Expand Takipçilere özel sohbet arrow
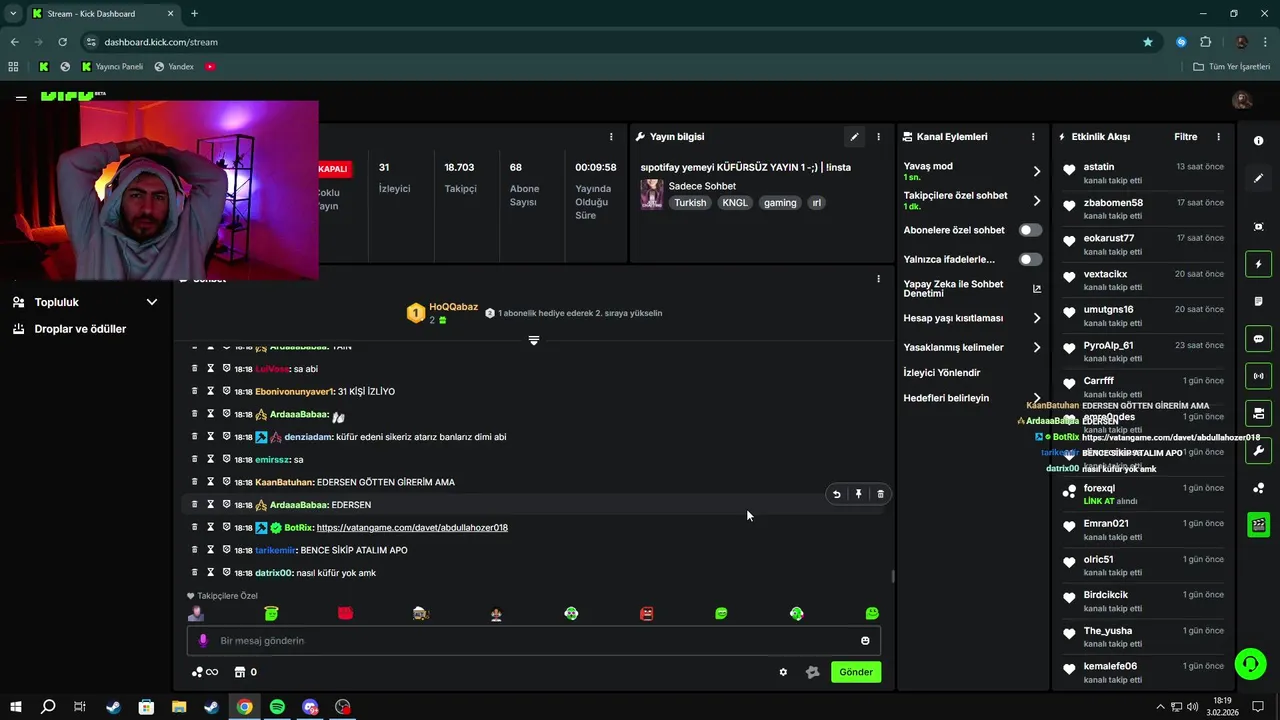 point(1036,200)
